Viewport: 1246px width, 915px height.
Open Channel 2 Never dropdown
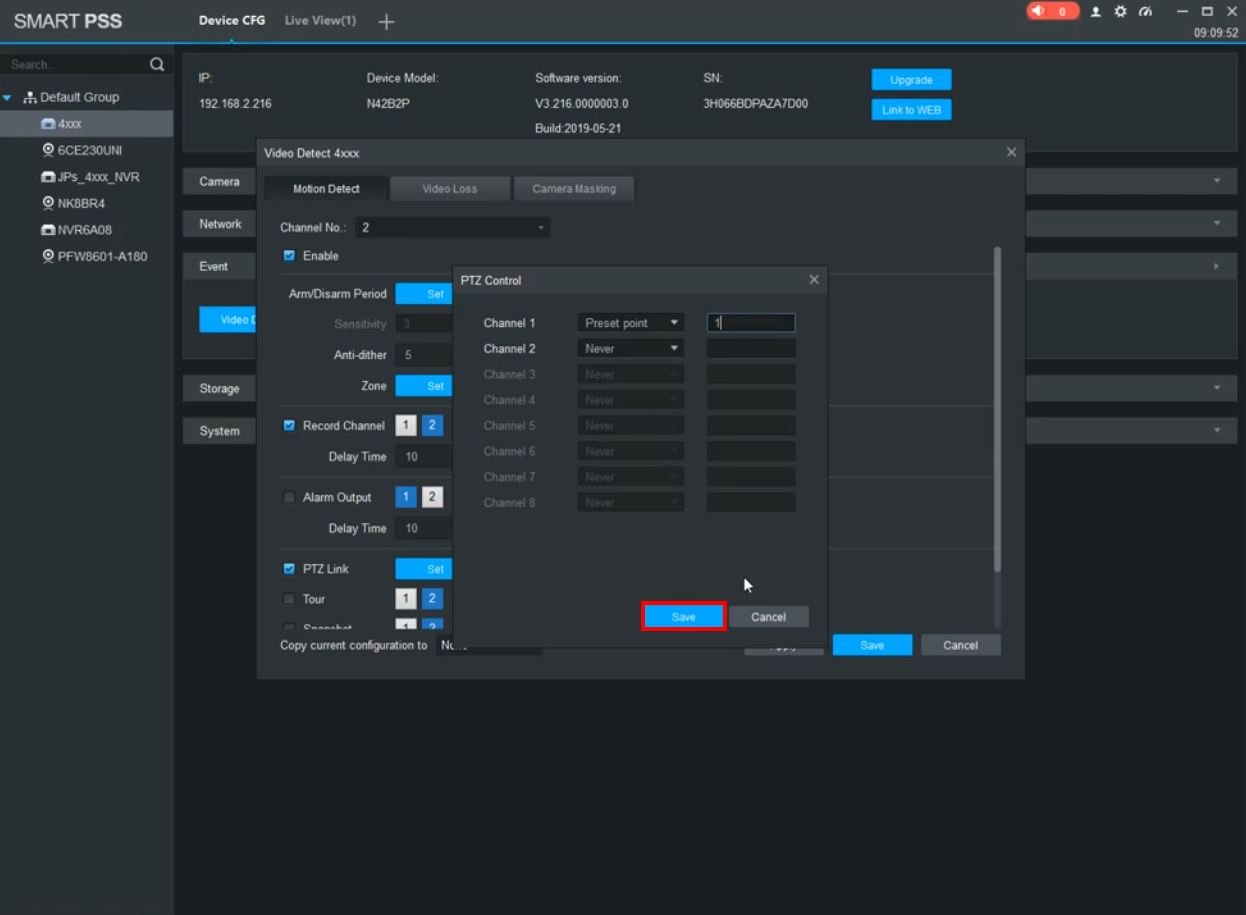point(631,349)
